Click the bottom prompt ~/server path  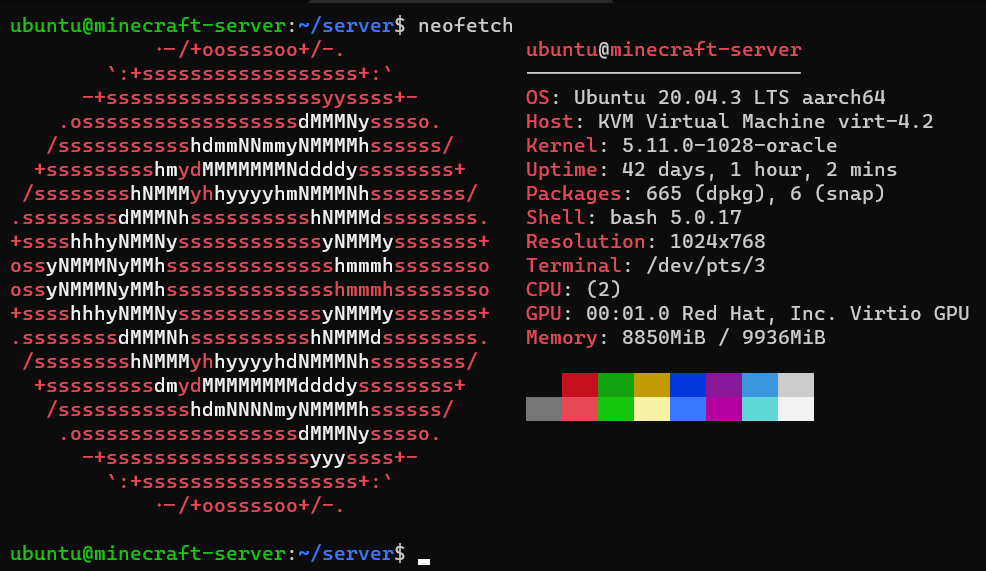(x=346, y=554)
